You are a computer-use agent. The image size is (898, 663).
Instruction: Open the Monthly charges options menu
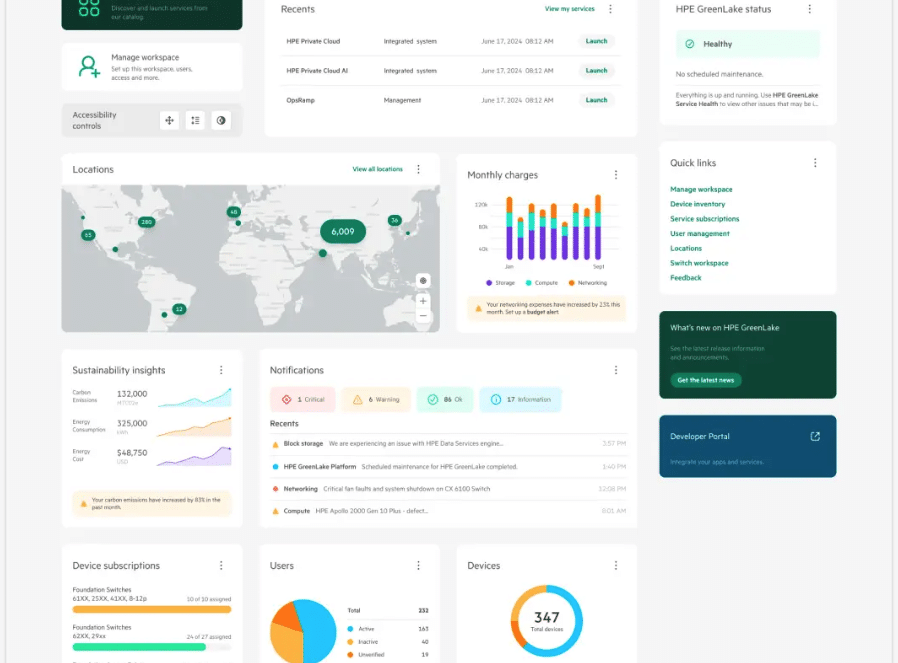pyautogui.click(x=616, y=175)
